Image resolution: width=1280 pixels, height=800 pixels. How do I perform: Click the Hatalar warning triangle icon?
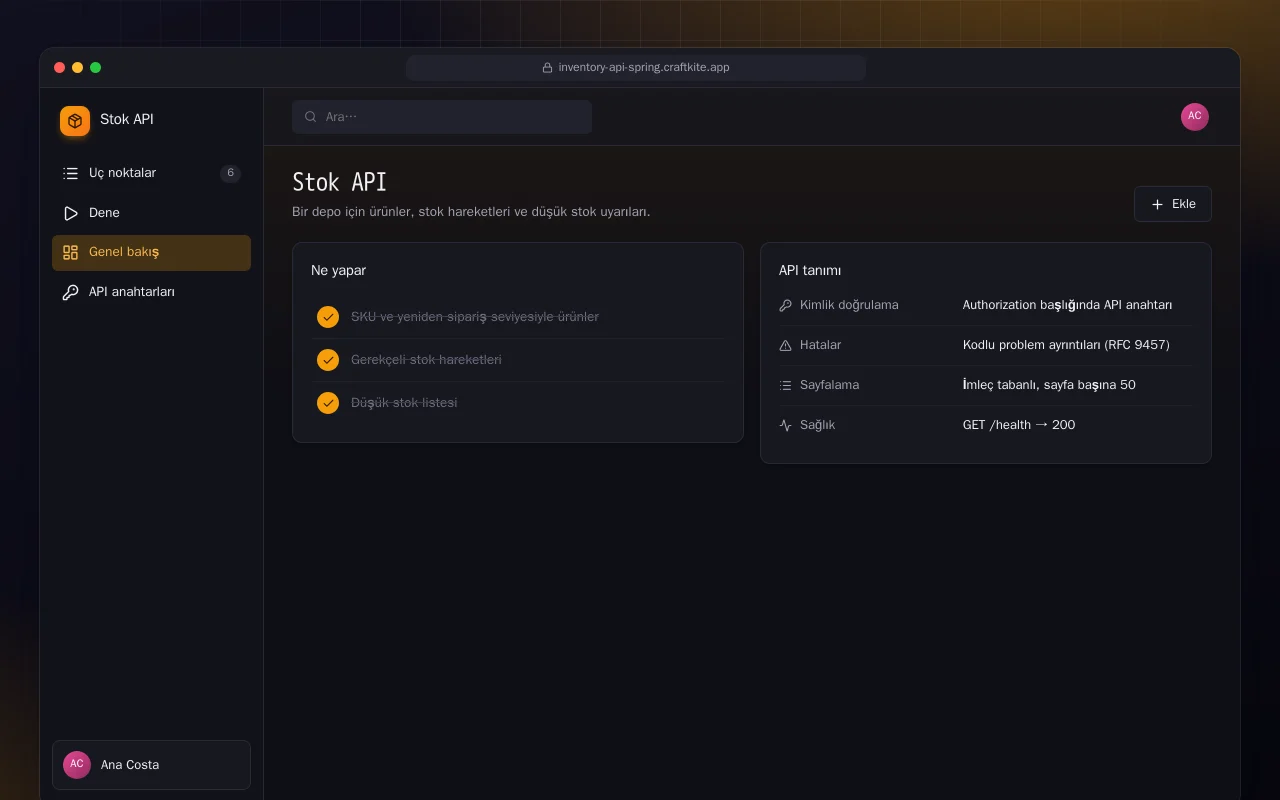coord(785,345)
